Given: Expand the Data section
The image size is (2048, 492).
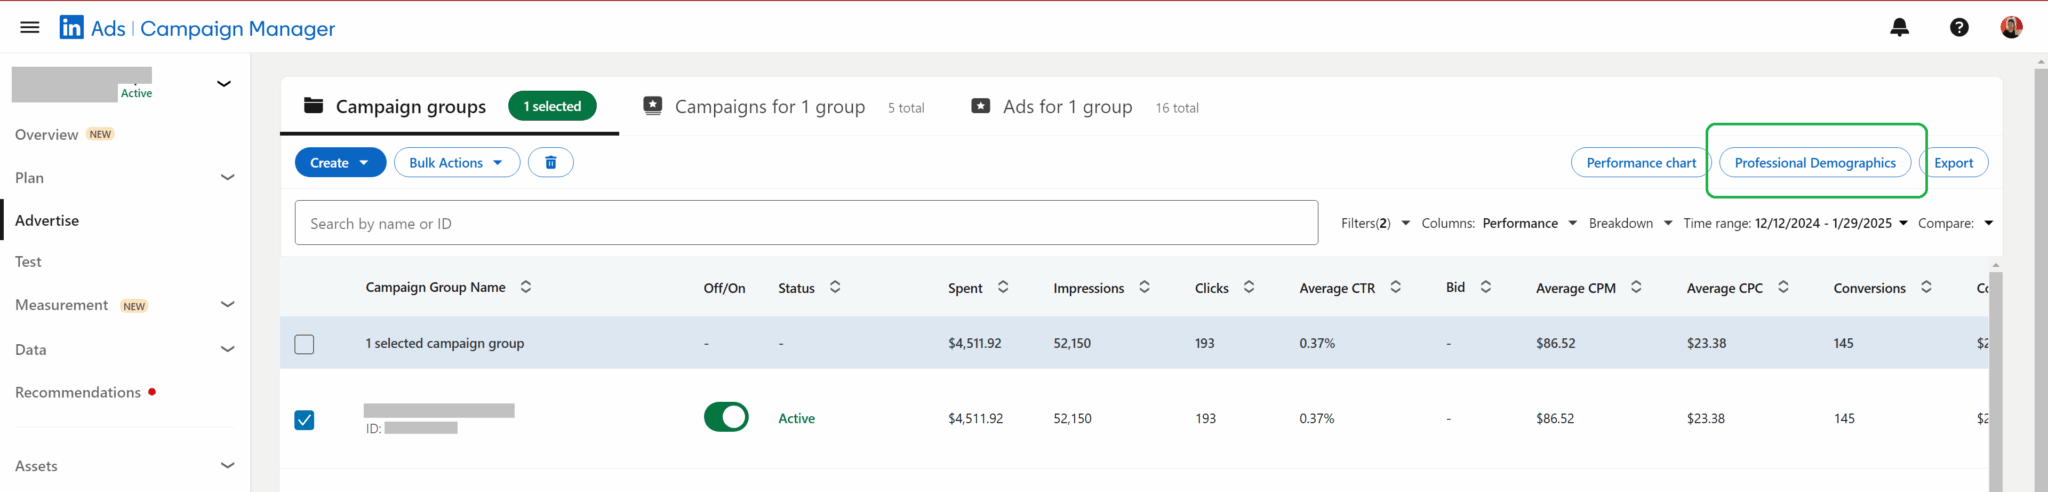Looking at the screenshot, I should pos(227,349).
